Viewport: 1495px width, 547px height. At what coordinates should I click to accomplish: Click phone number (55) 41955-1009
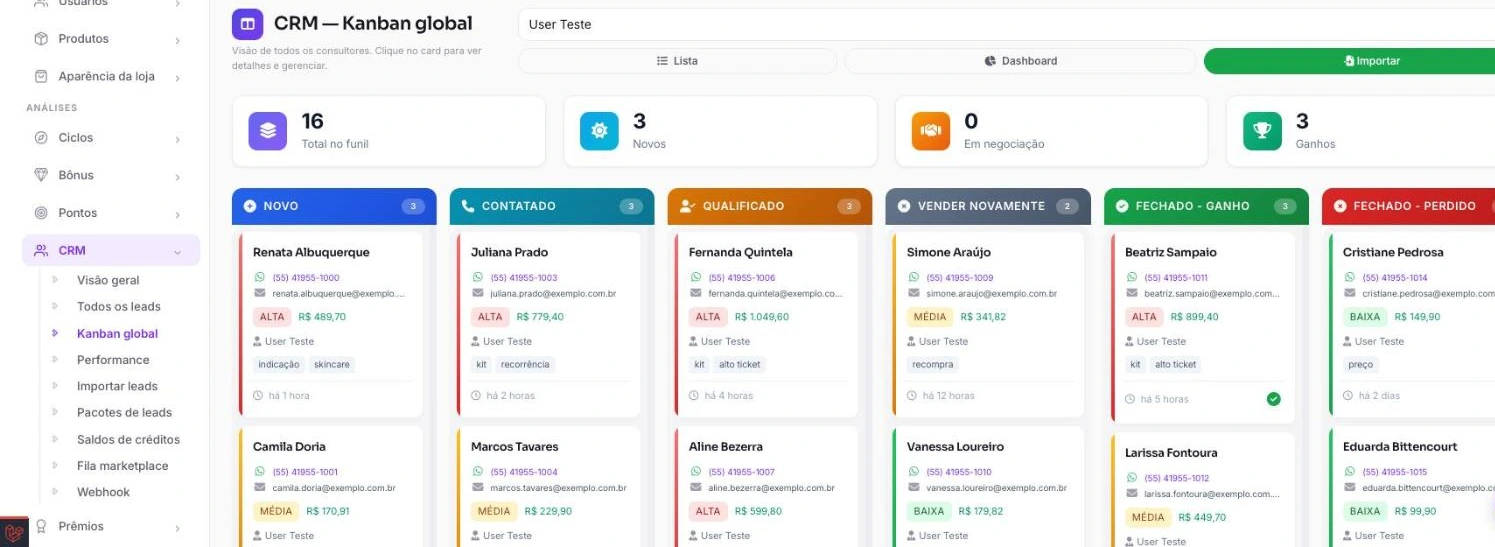coord(960,278)
